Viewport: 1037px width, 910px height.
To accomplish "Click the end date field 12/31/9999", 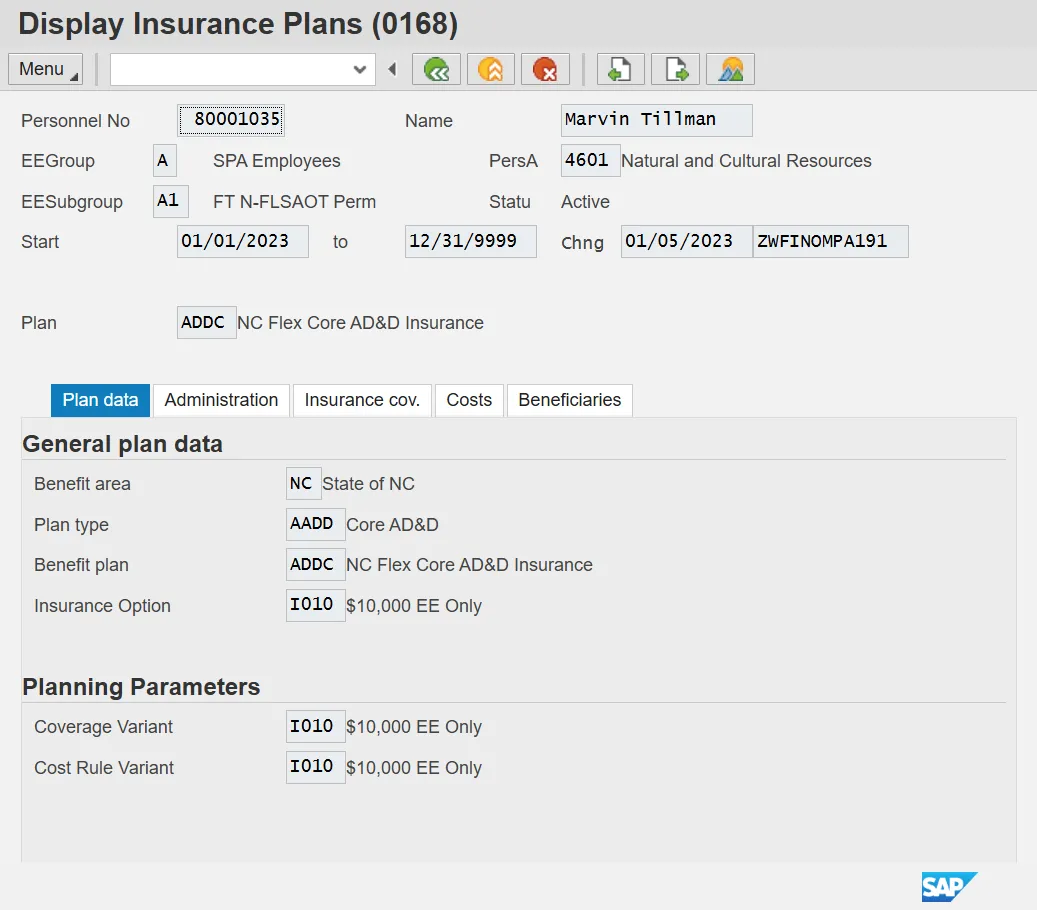I will coord(470,241).
